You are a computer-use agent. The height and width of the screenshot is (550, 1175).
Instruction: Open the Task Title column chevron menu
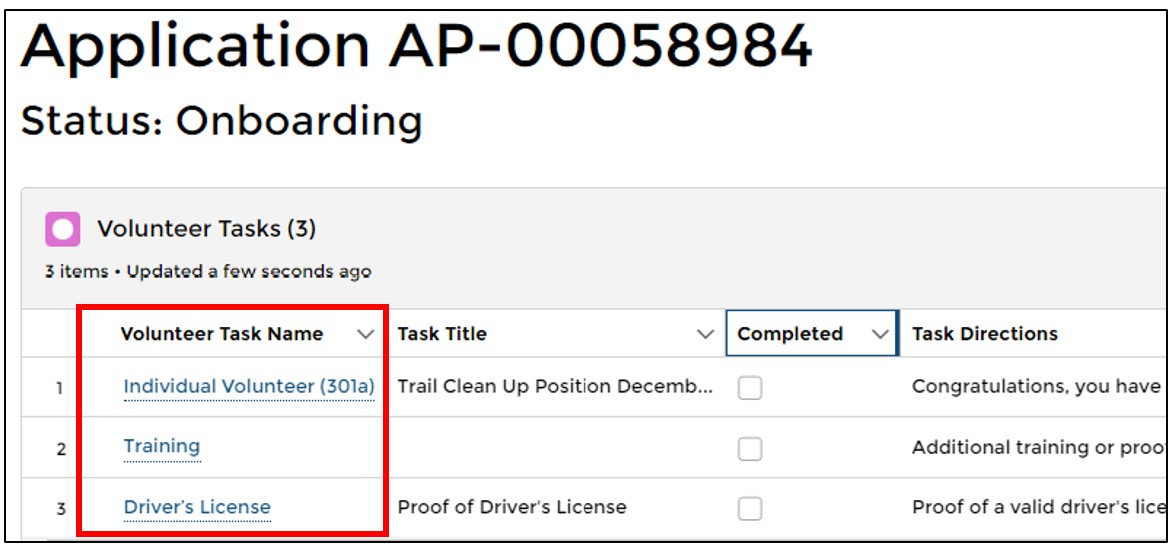[x=705, y=334]
